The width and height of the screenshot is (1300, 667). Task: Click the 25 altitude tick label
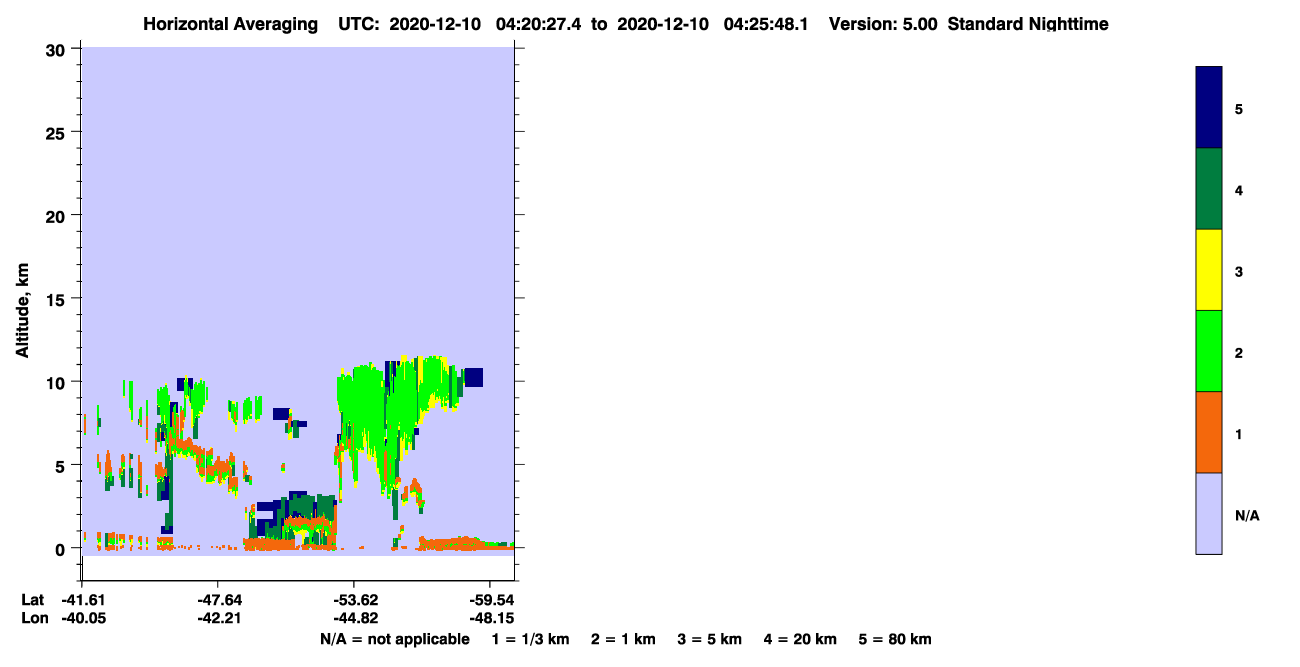coord(58,132)
